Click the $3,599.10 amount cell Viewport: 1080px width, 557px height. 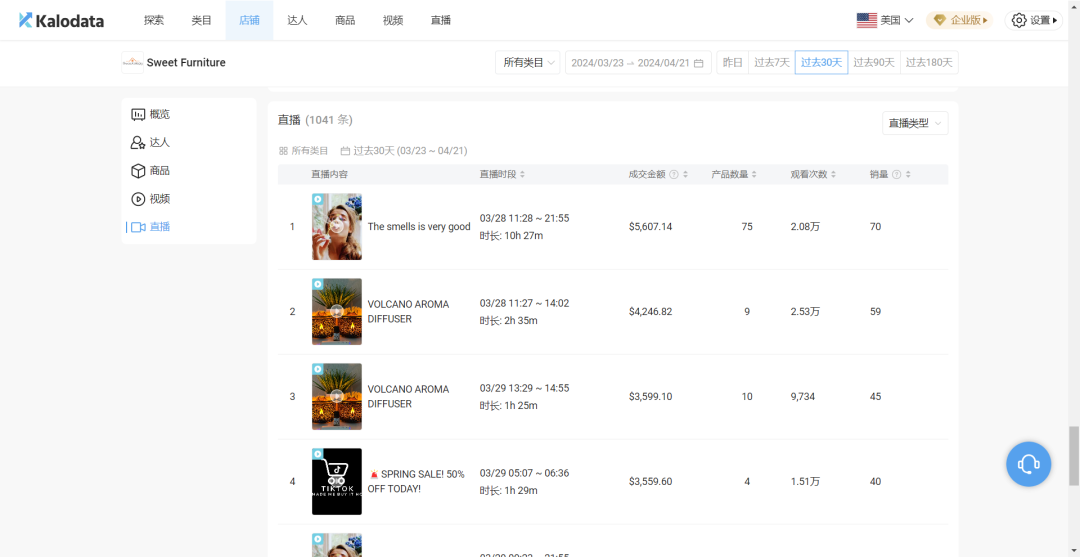[x=650, y=397]
